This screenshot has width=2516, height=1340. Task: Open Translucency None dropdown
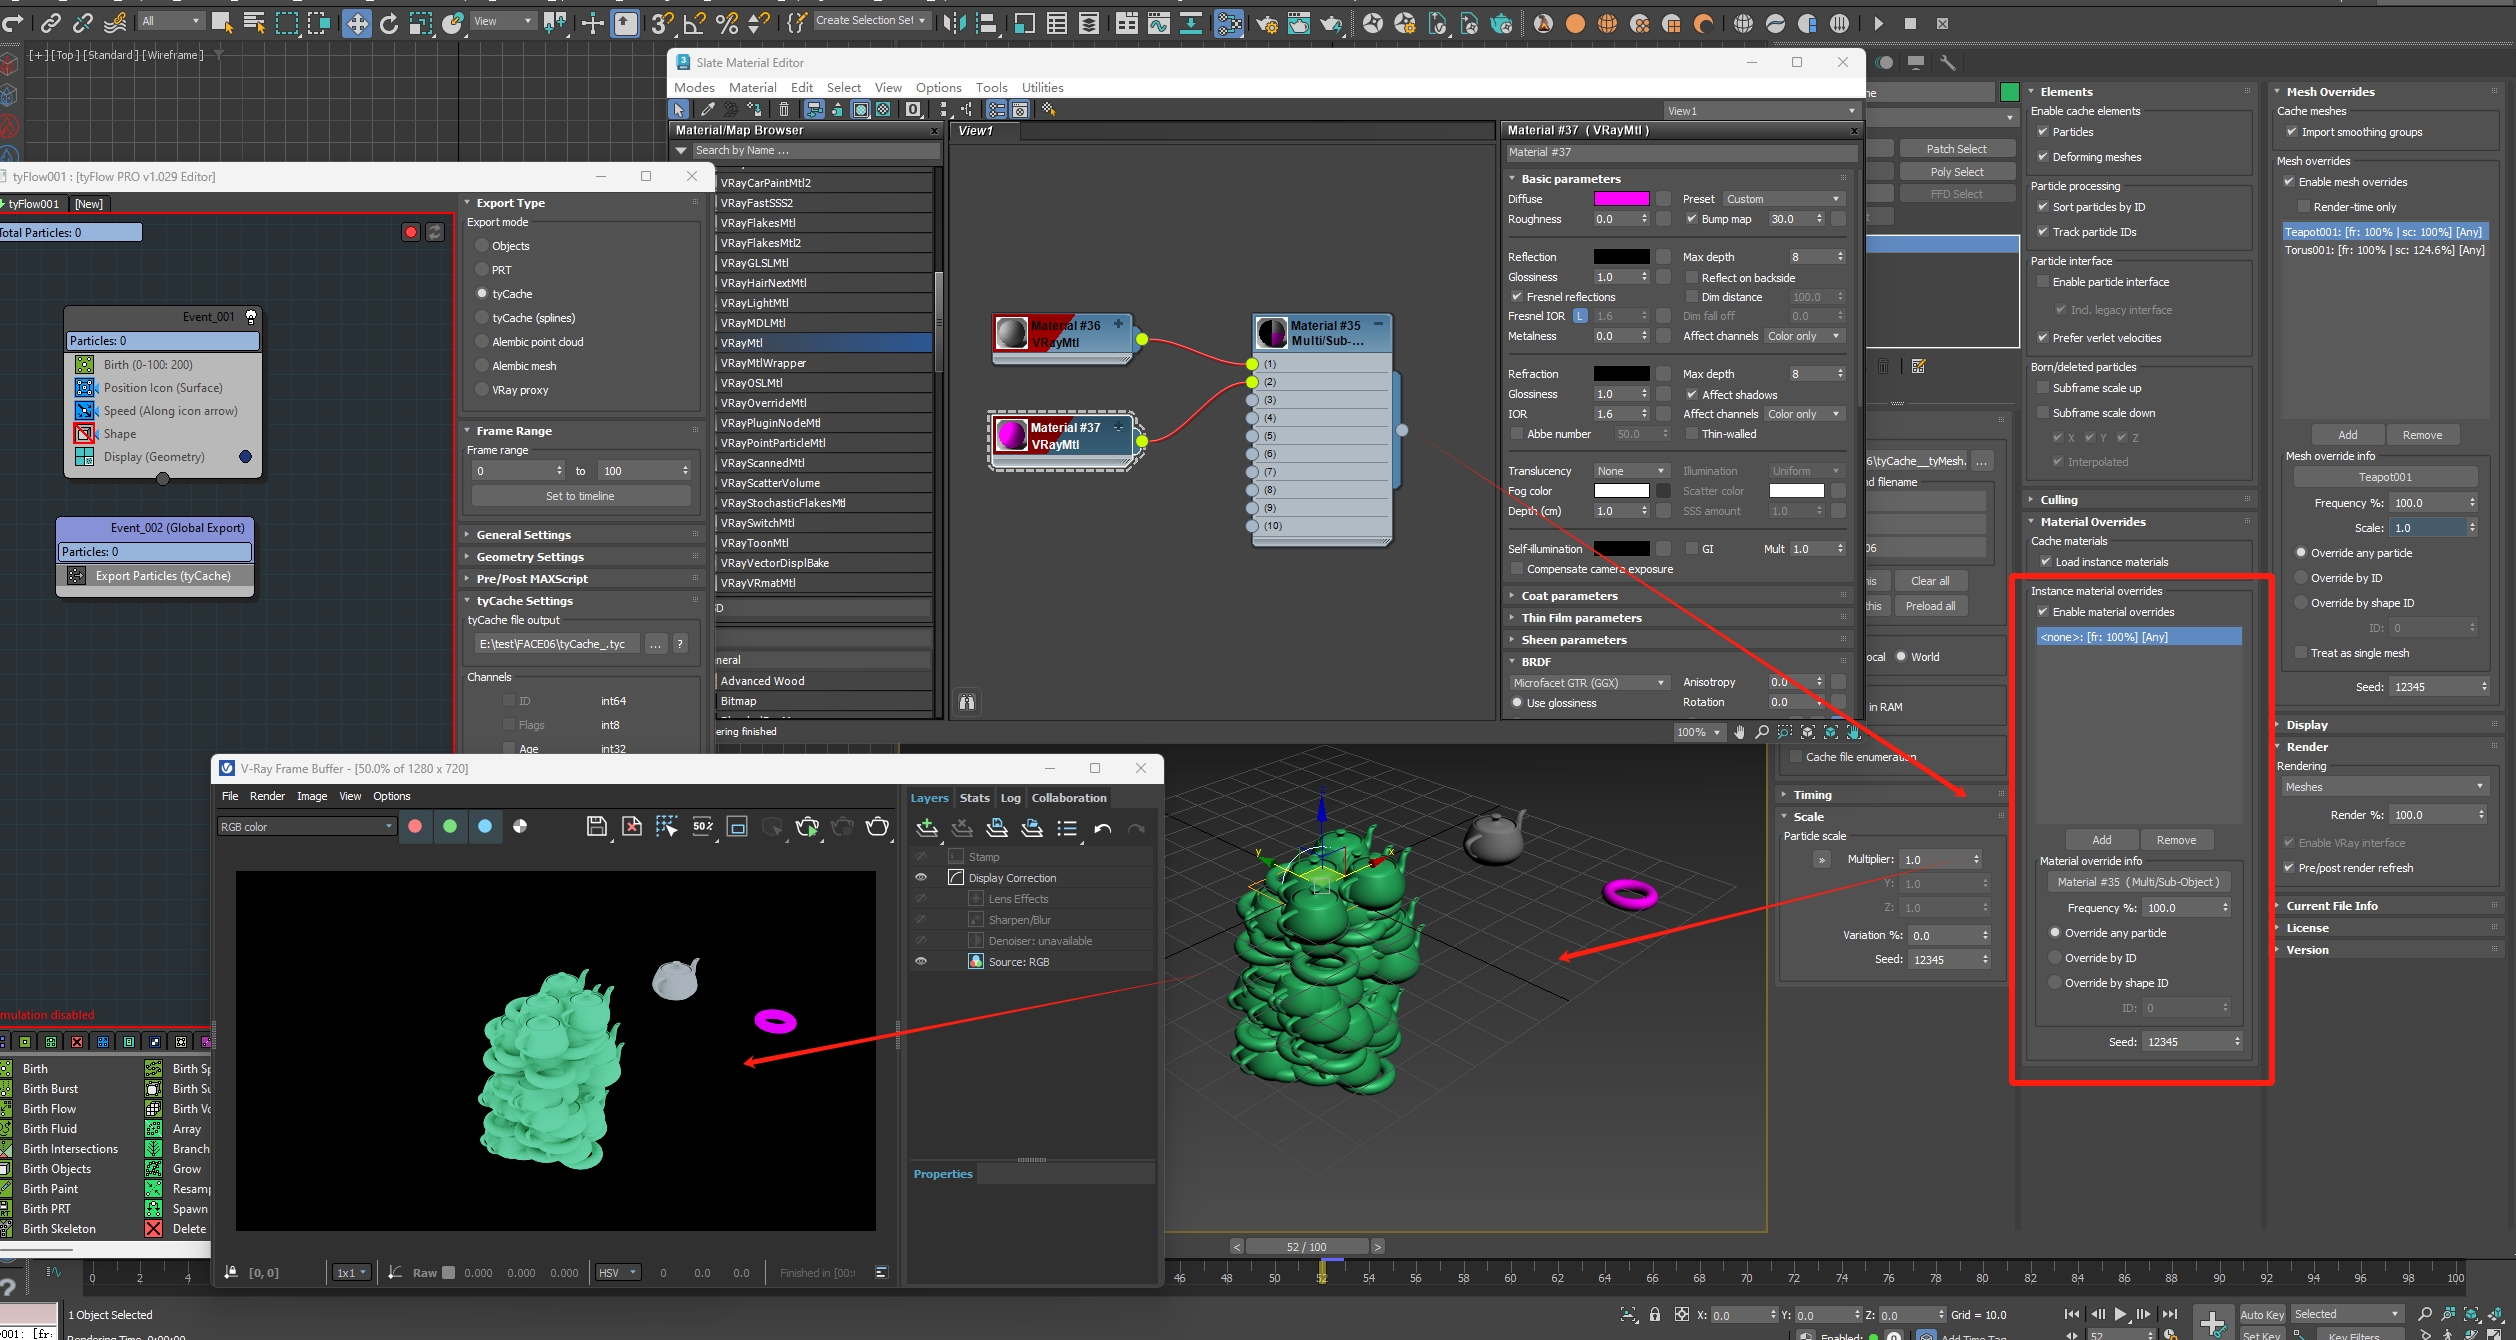pyautogui.click(x=1631, y=471)
